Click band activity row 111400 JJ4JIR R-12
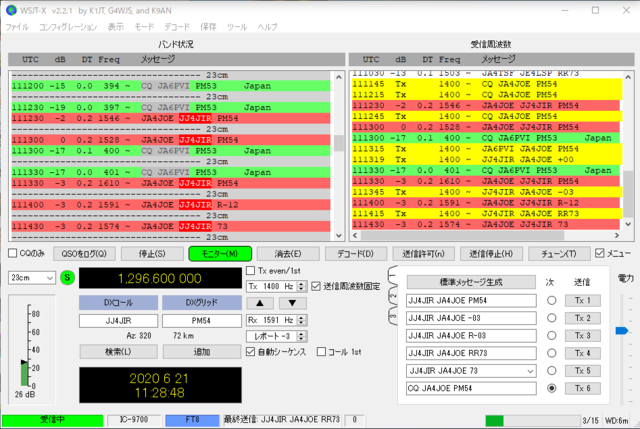This screenshot has width=640, height=429. click(x=171, y=204)
